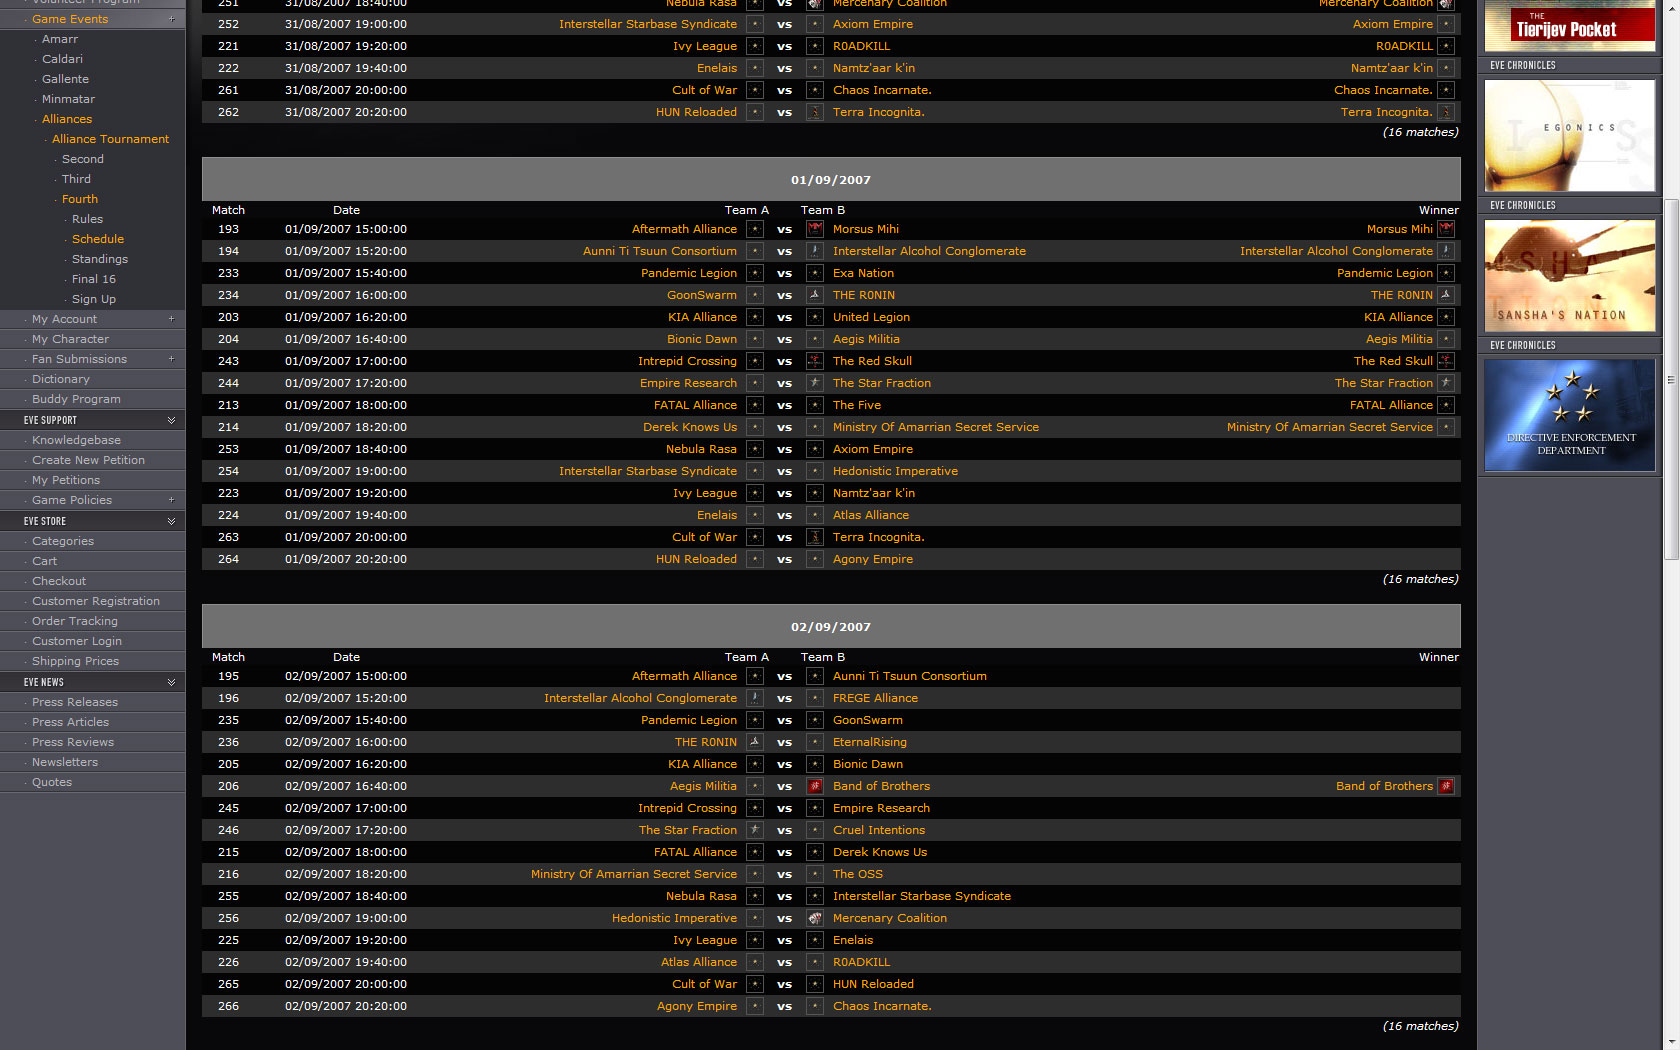Open the Alliance Tournament sidebar item
Screen dimensions: 1680x1050
click(110, 139)
